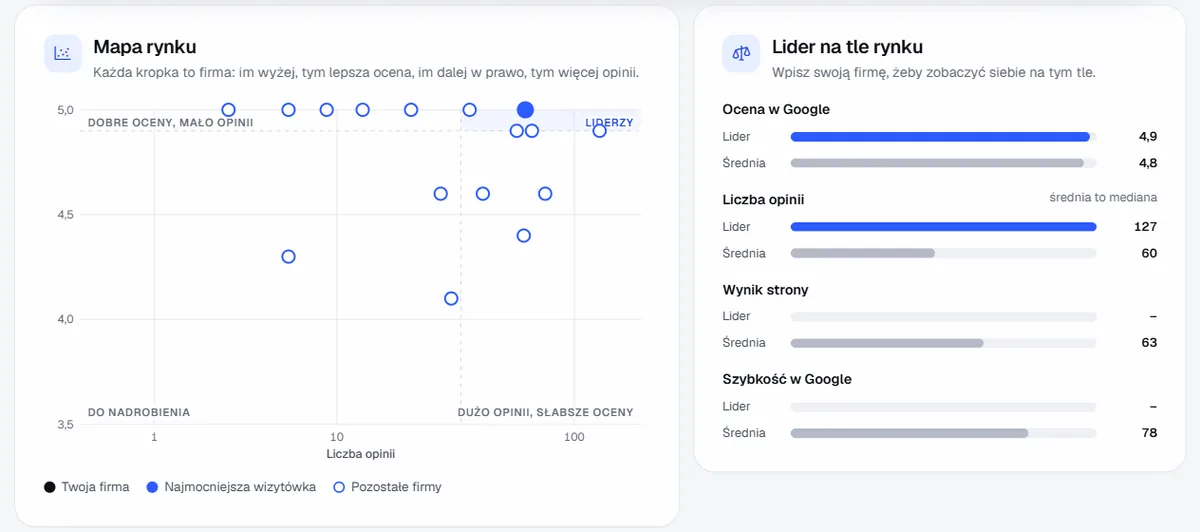Image resolution: width=1200 pixels, height=532 pixels.
Task: Select the leftmost hollow dot on the 5,0 line
Action: [x=228, y=110]
